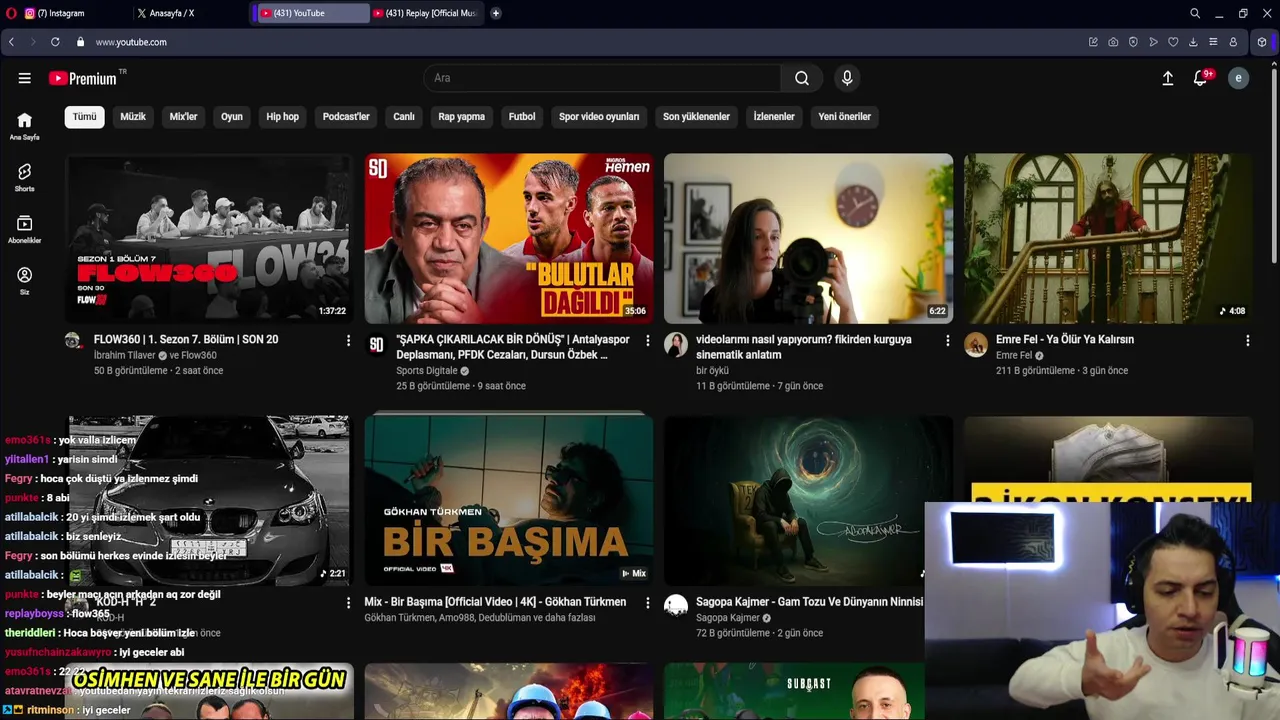Reload the page with refresh icon
Viewport: 1280px width, 720px height.
tap(55, 42)
